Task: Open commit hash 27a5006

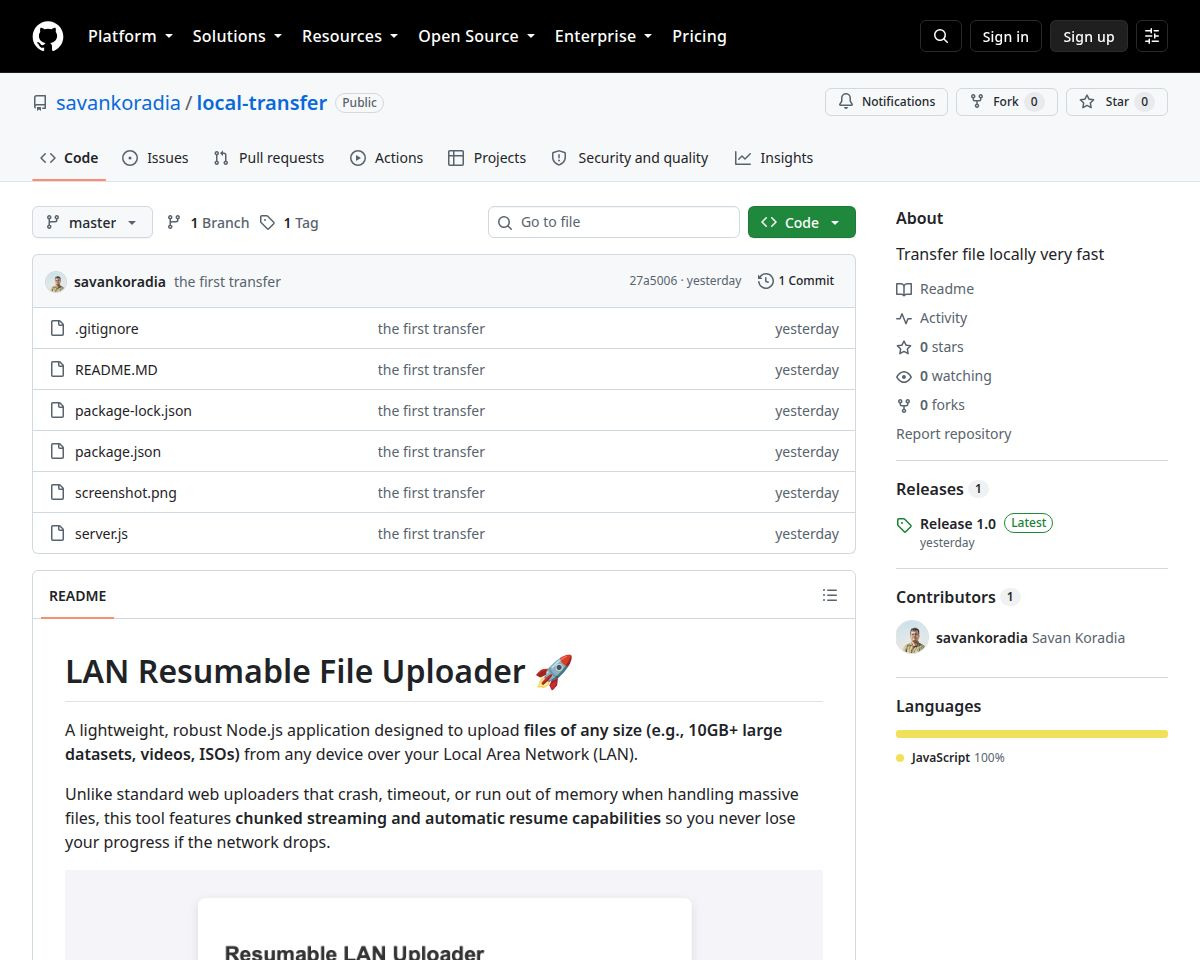Action: [653, 281]
